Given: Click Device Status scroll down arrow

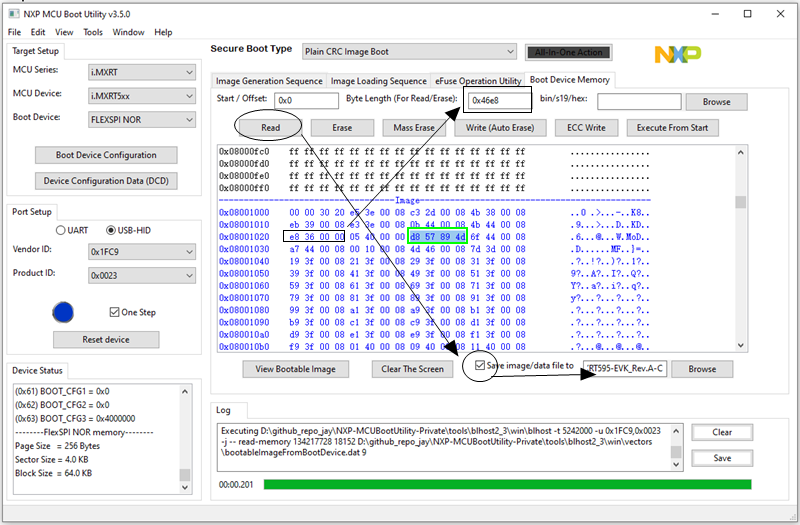Looking at the screenshot, I should pos(185,487).
